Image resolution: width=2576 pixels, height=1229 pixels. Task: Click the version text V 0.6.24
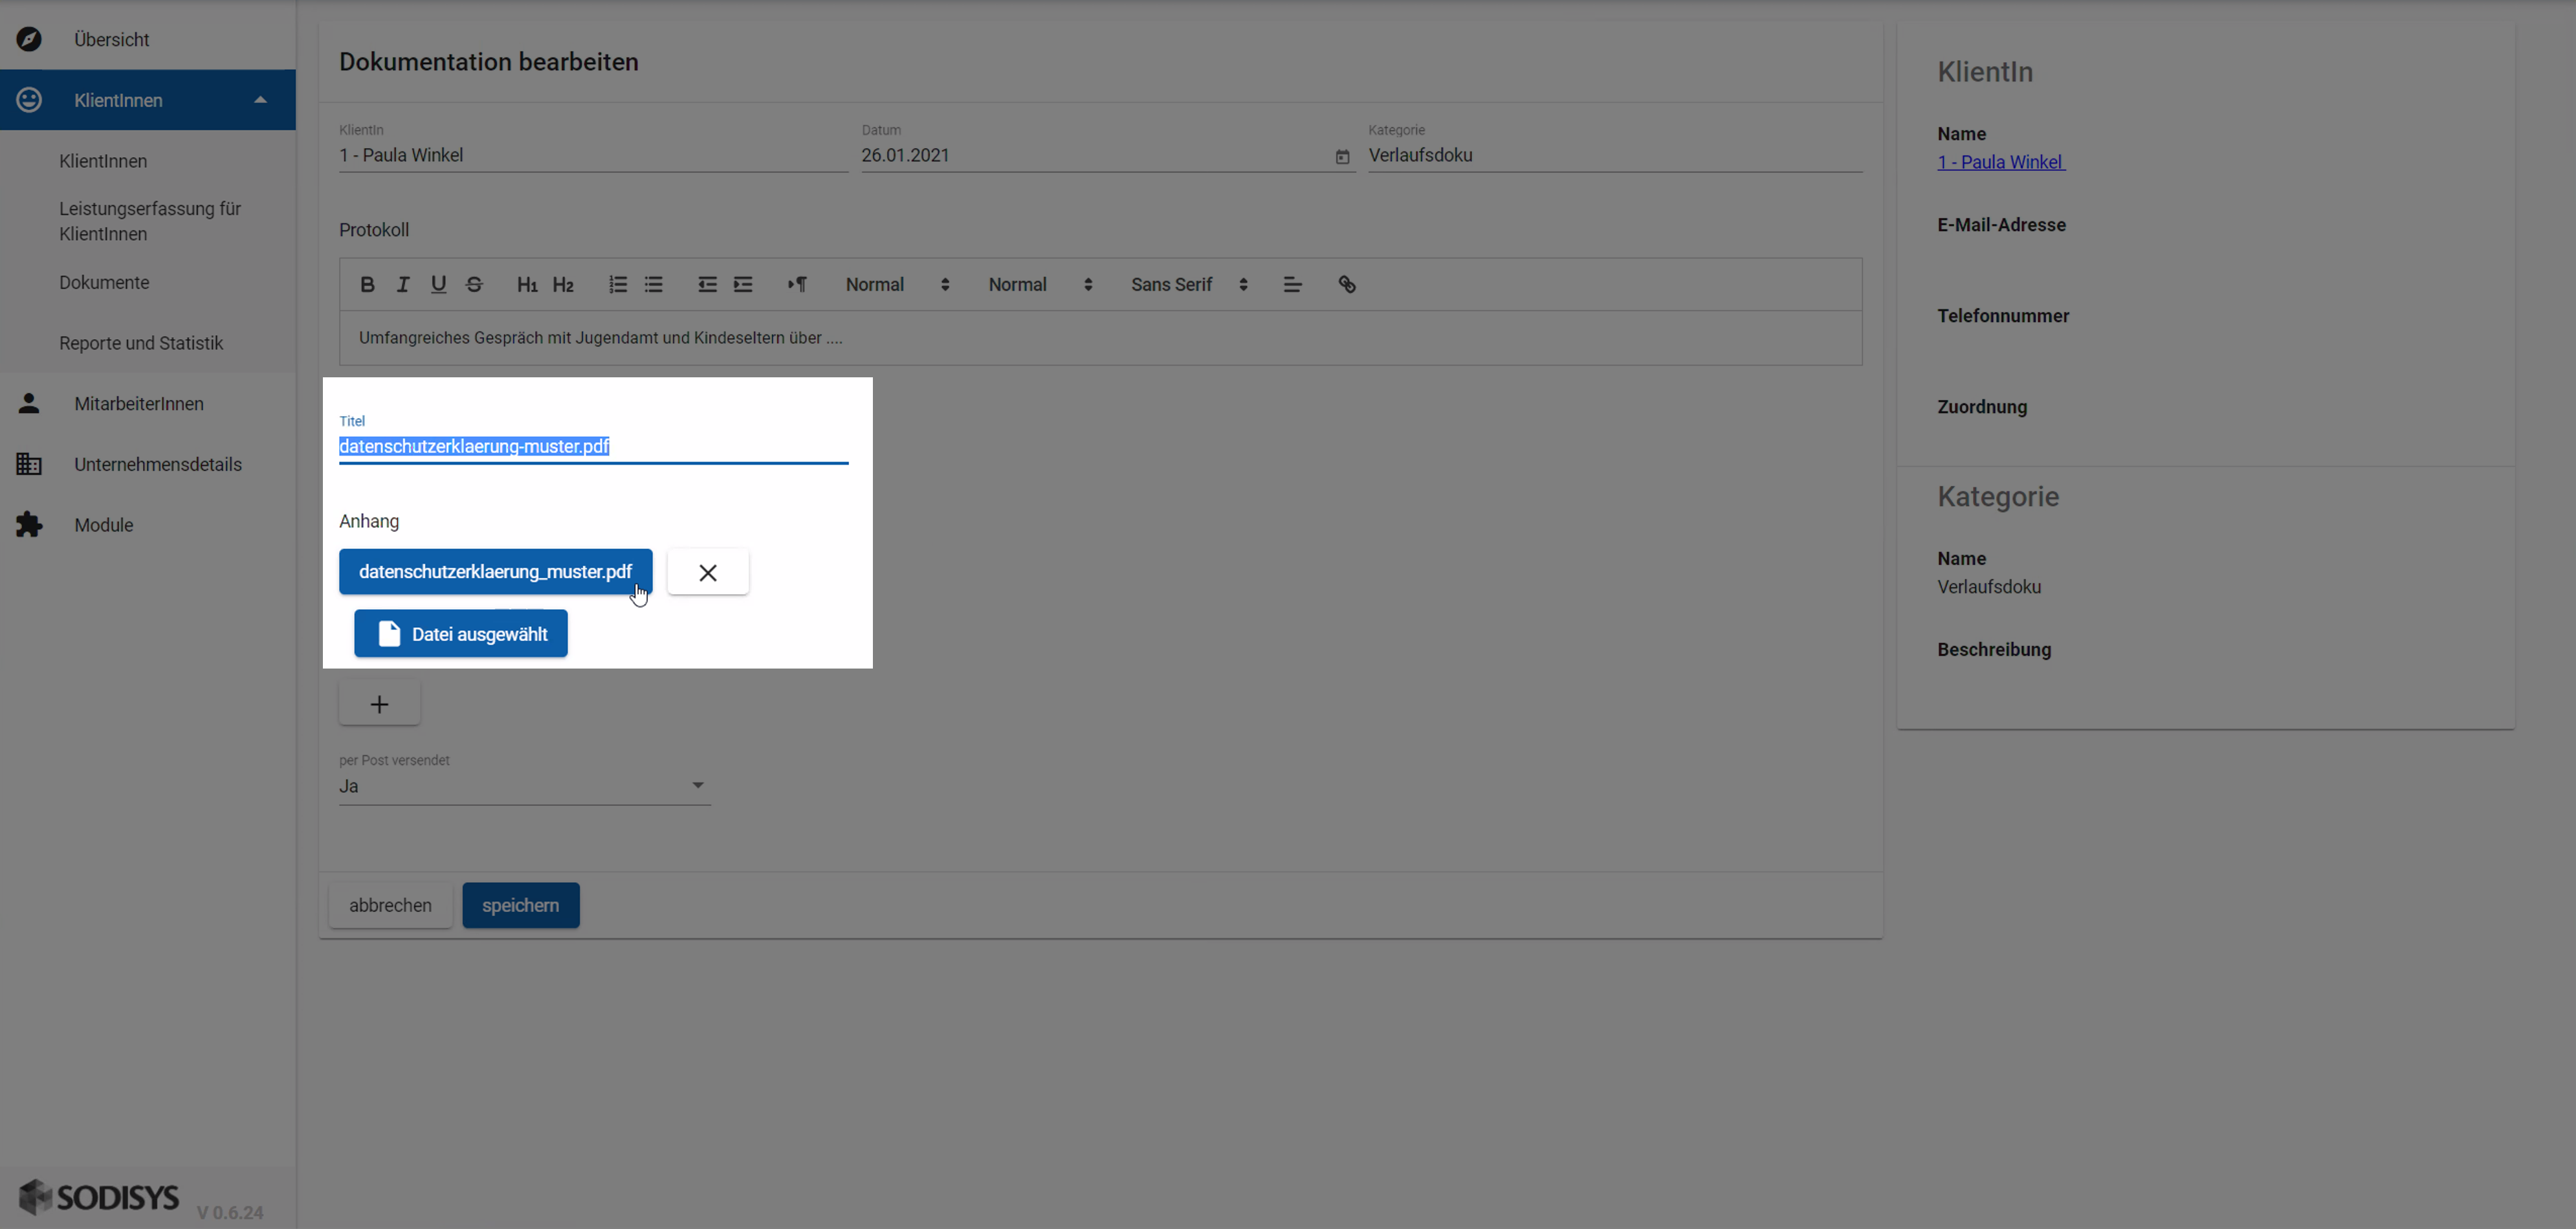[230, 1213]
